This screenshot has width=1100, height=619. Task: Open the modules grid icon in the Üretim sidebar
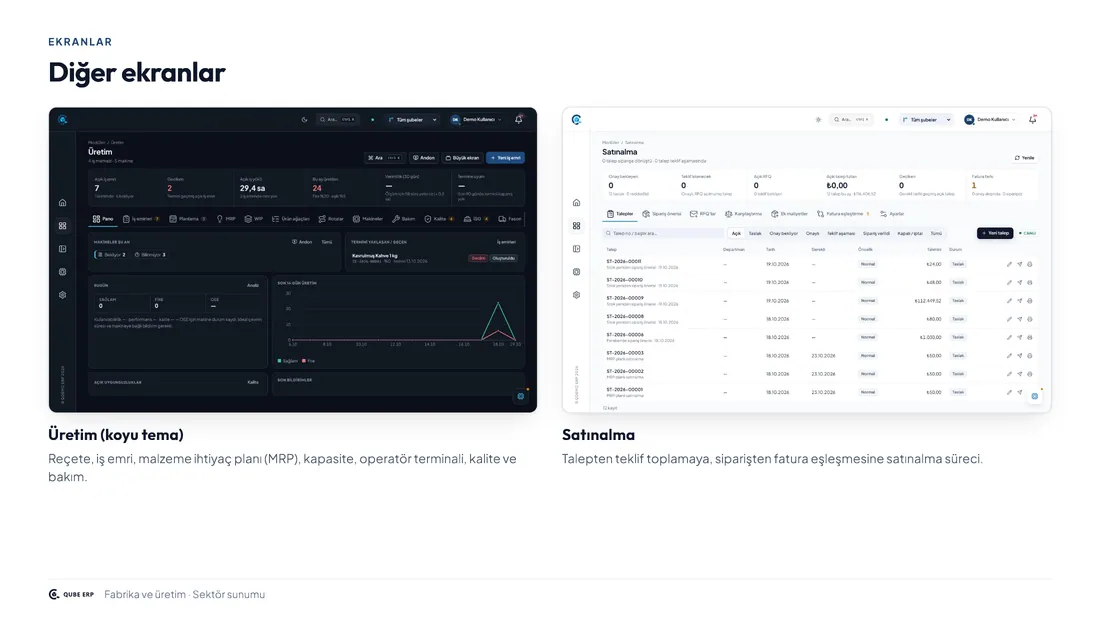point(62,226)
